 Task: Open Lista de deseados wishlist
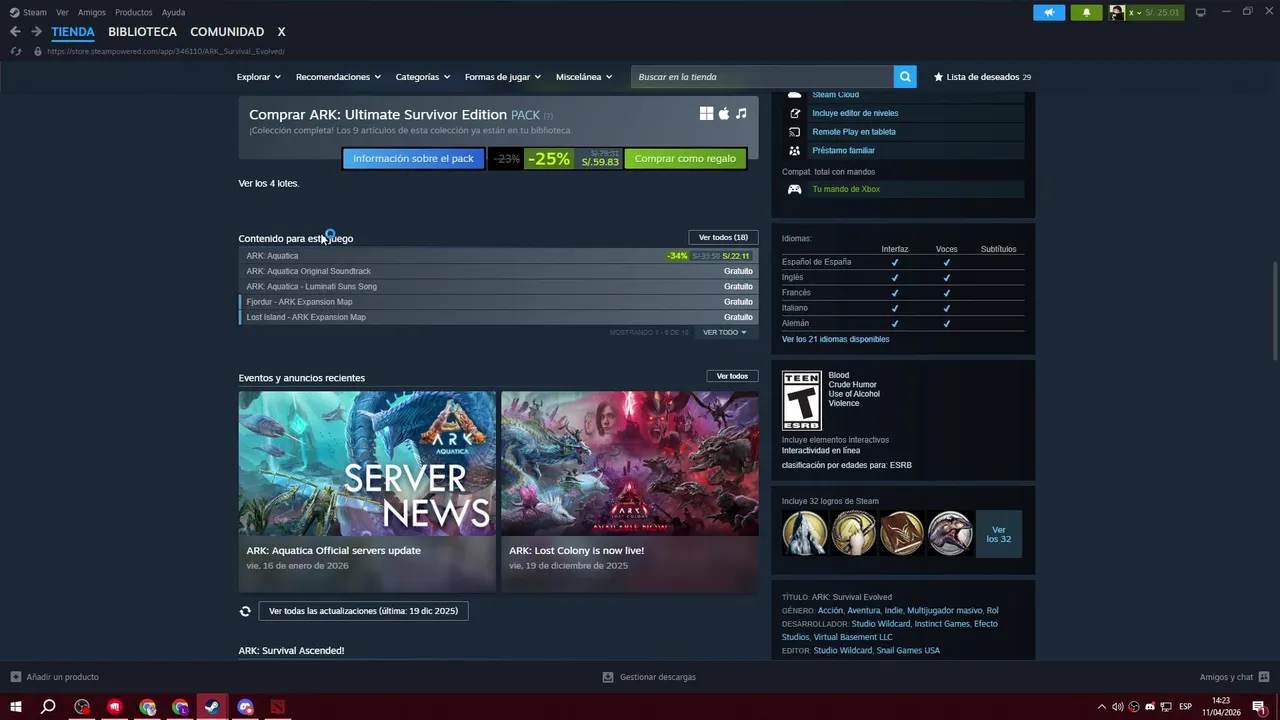point(982,77)
